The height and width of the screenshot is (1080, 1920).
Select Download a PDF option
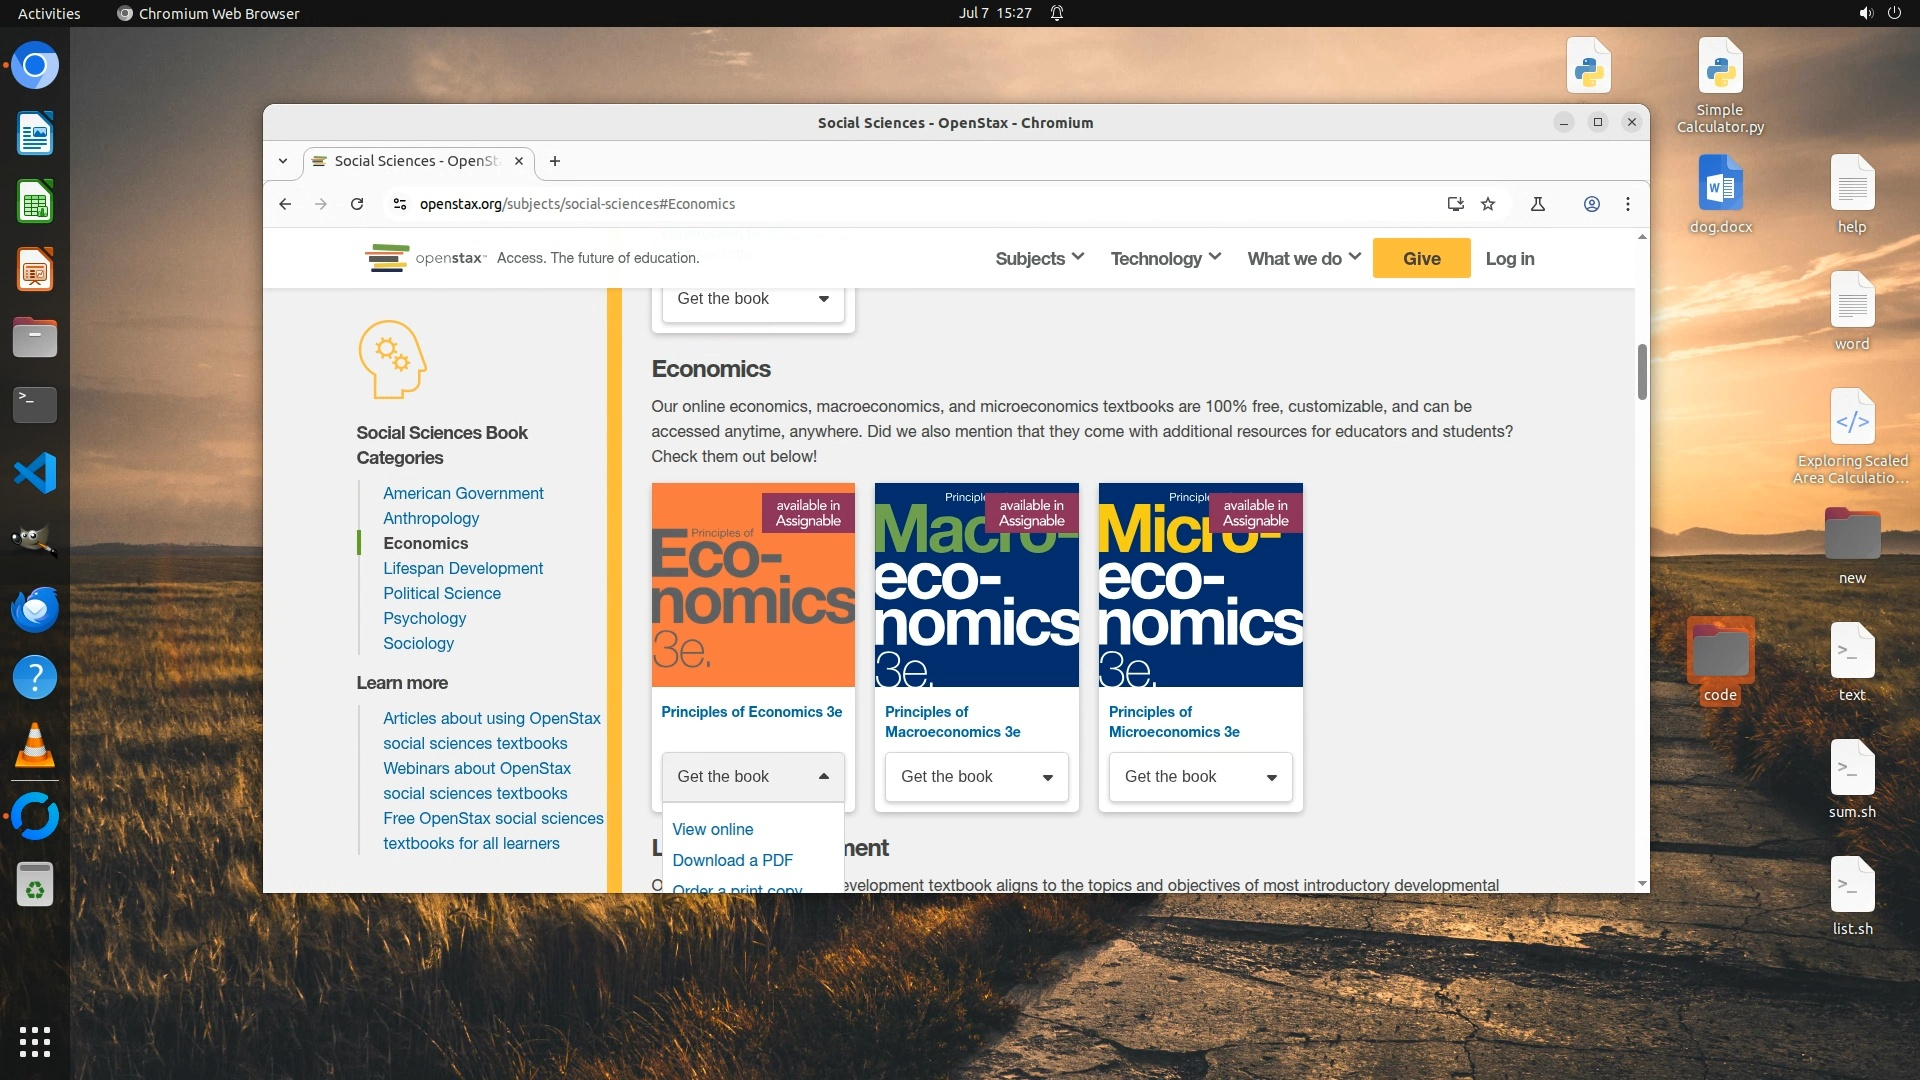pyautogui.click(x=732, y=860)
